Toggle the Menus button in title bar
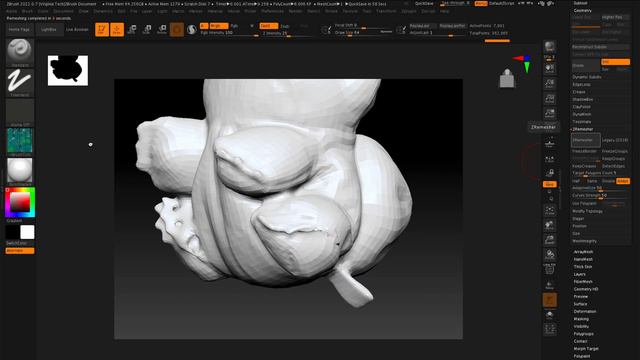Screen dimensions: 640x360 point(481,3)
